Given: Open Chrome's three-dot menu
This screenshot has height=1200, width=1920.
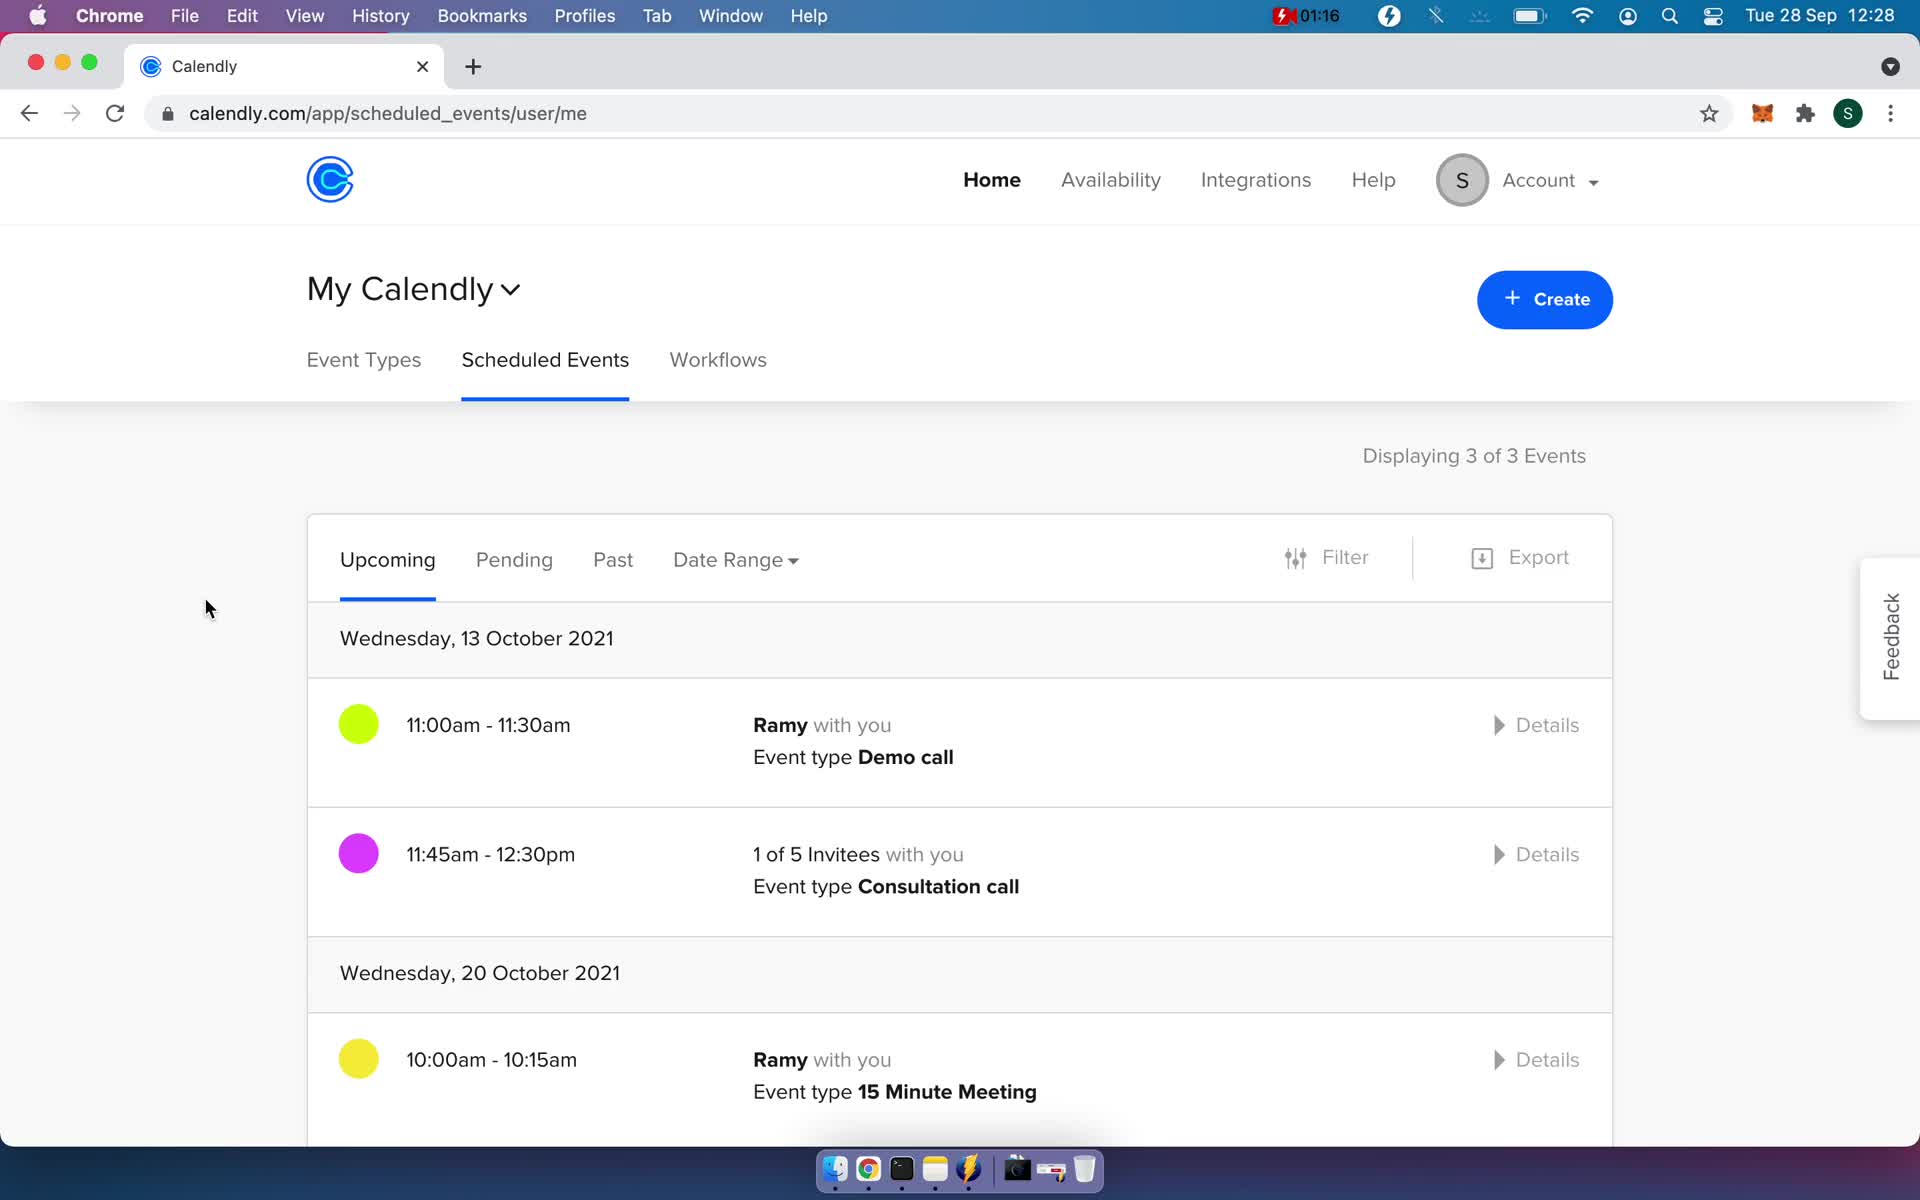Looking at the screenshot, I should [1890, 114].
